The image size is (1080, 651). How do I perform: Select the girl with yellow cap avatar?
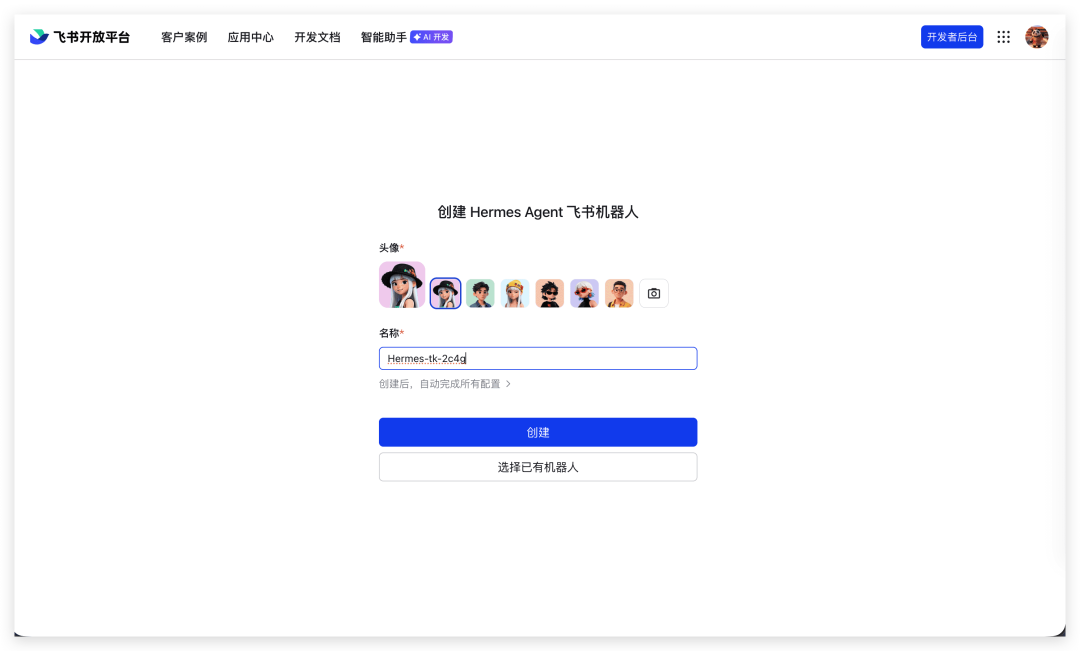point(515,293)
